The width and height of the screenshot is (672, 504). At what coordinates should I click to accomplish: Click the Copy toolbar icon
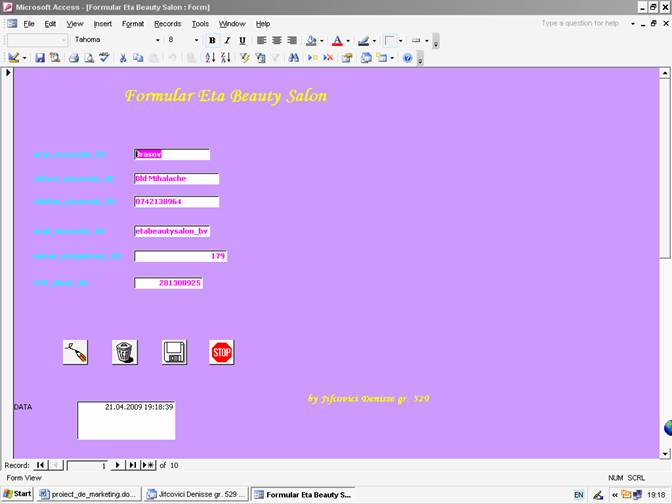click(138, 57)
